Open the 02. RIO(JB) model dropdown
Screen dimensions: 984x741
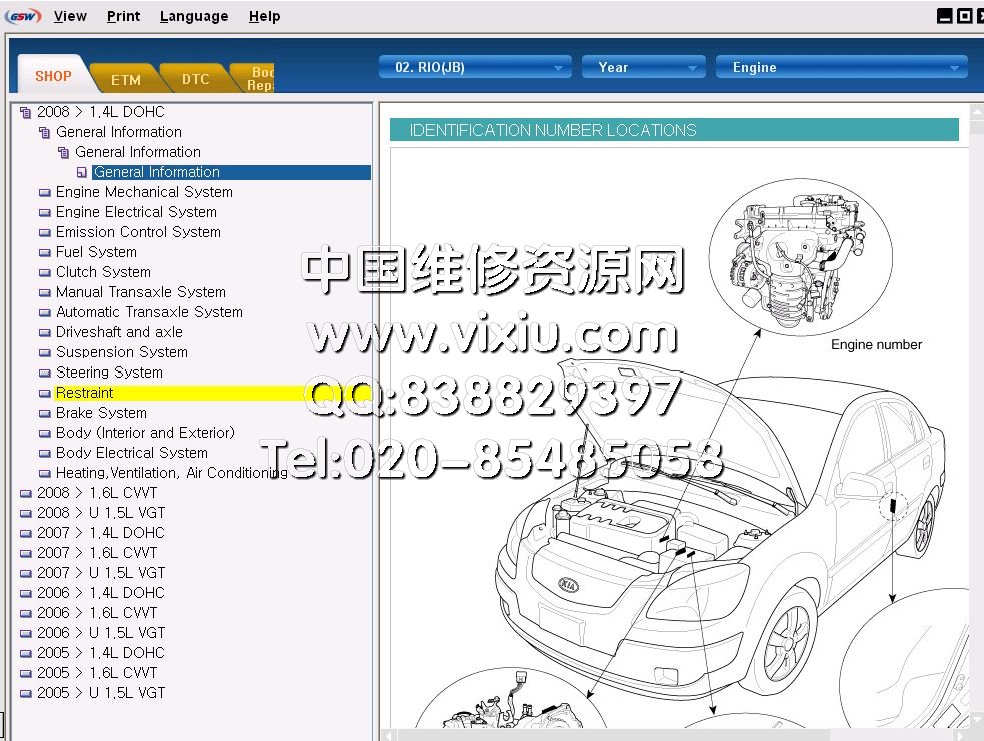(x=475, y=67)
